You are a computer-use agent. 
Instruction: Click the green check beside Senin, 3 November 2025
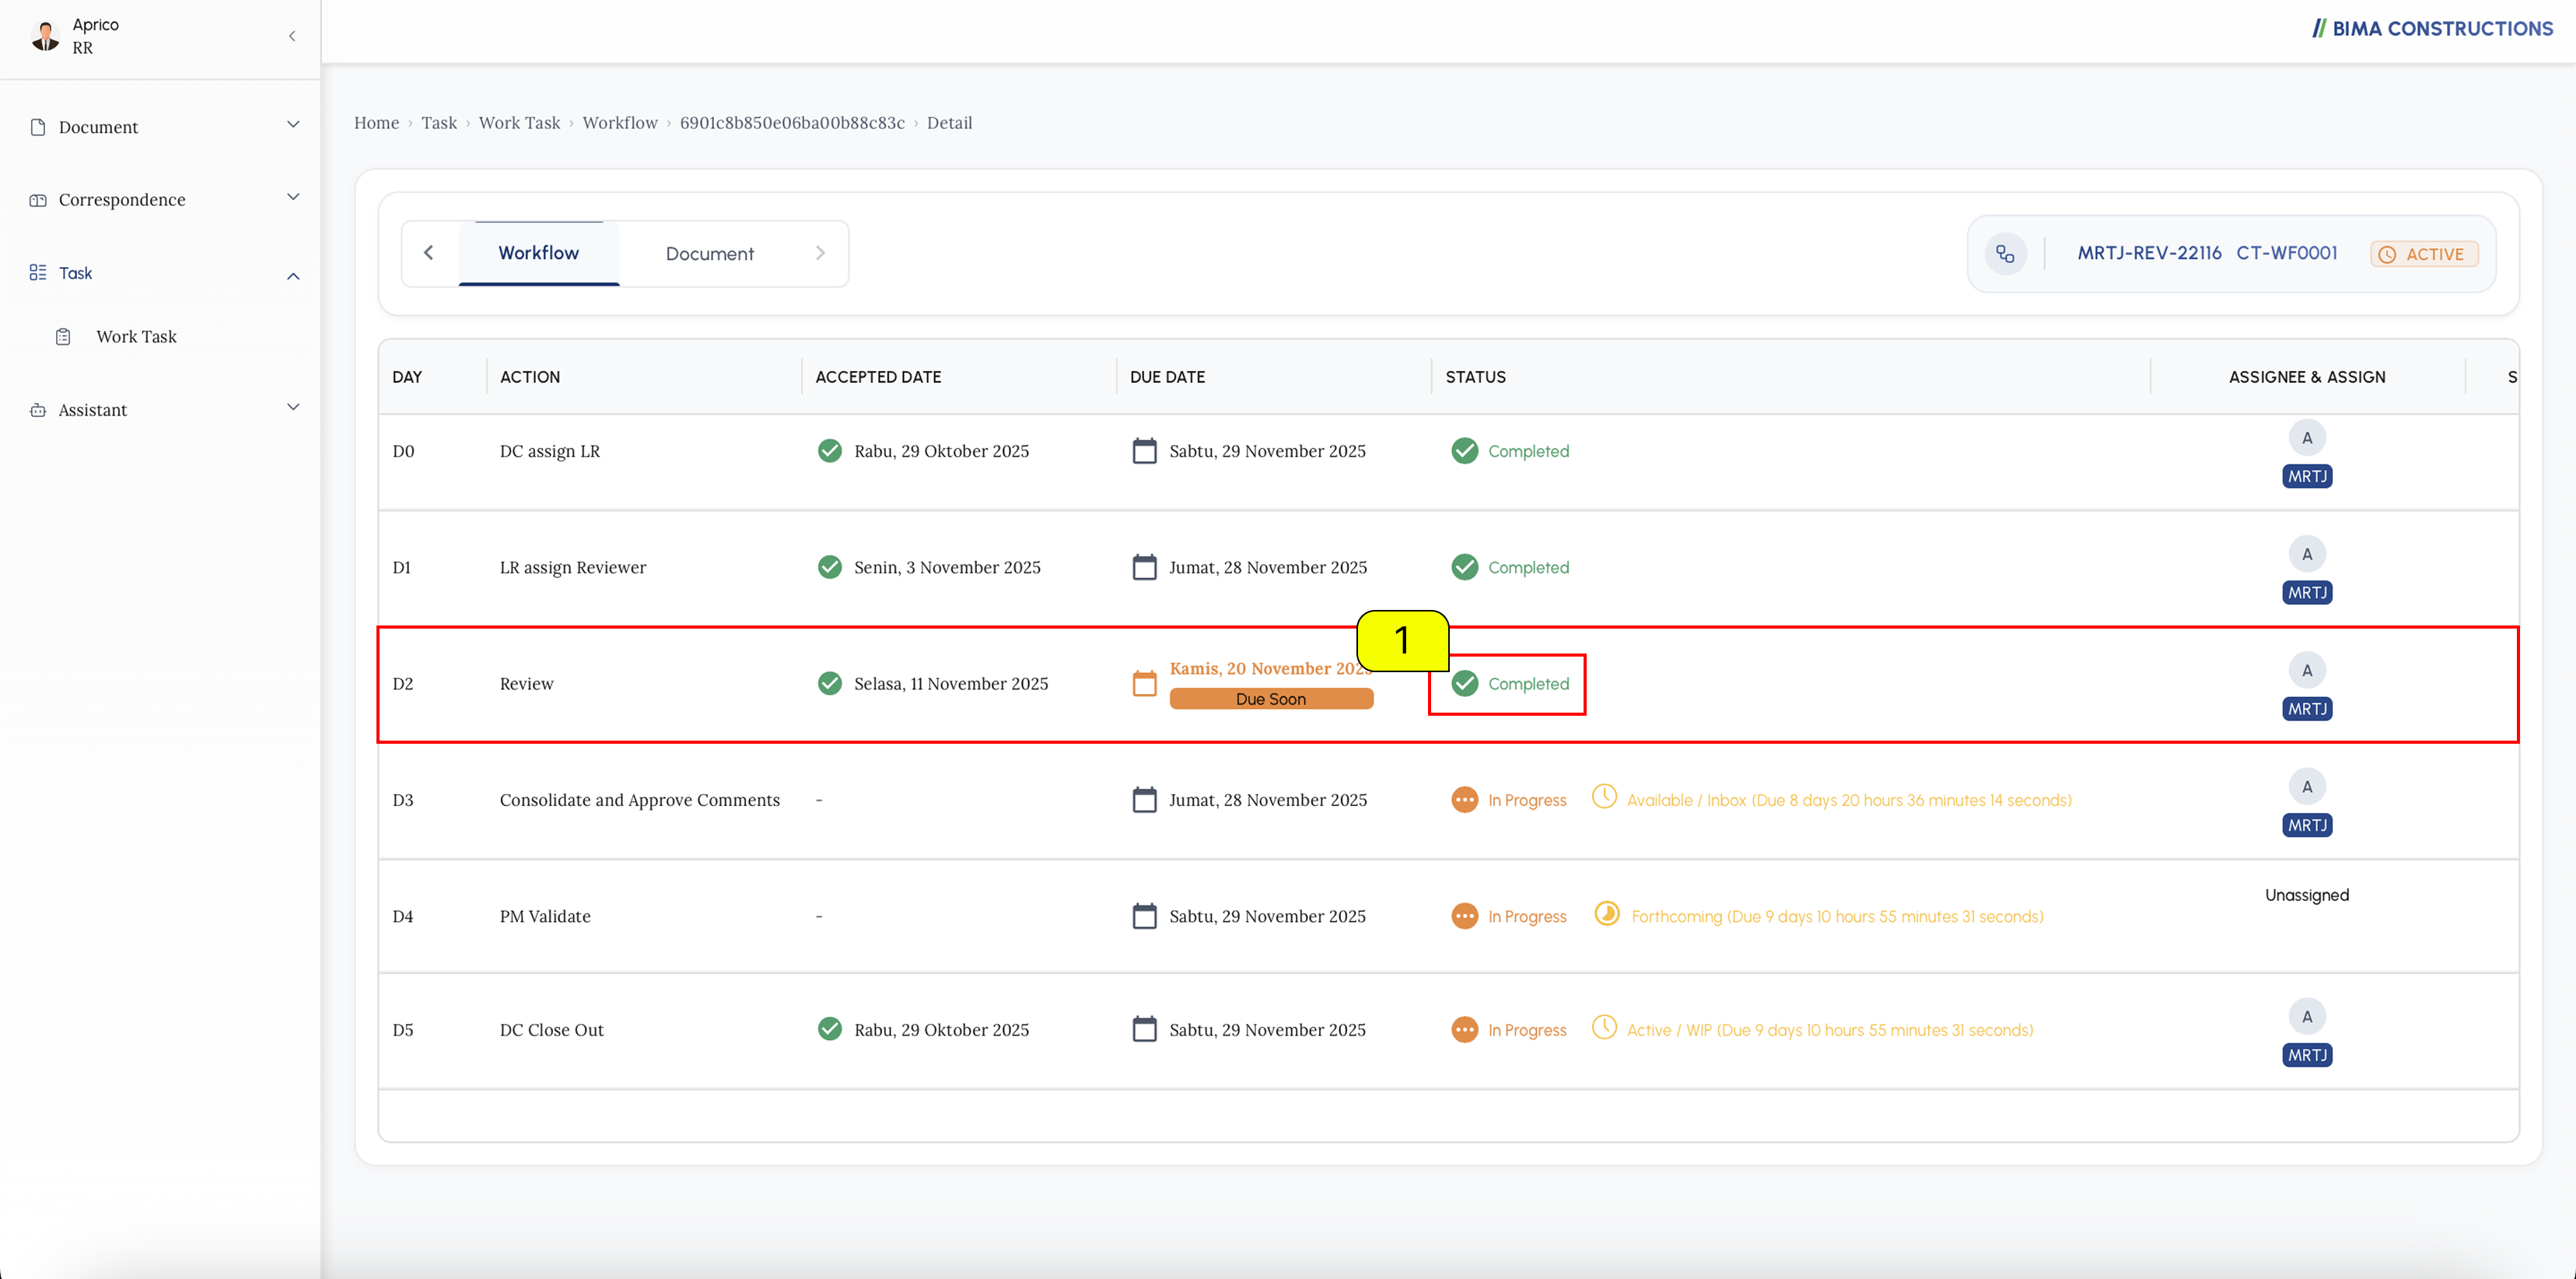tap(830, 567)
